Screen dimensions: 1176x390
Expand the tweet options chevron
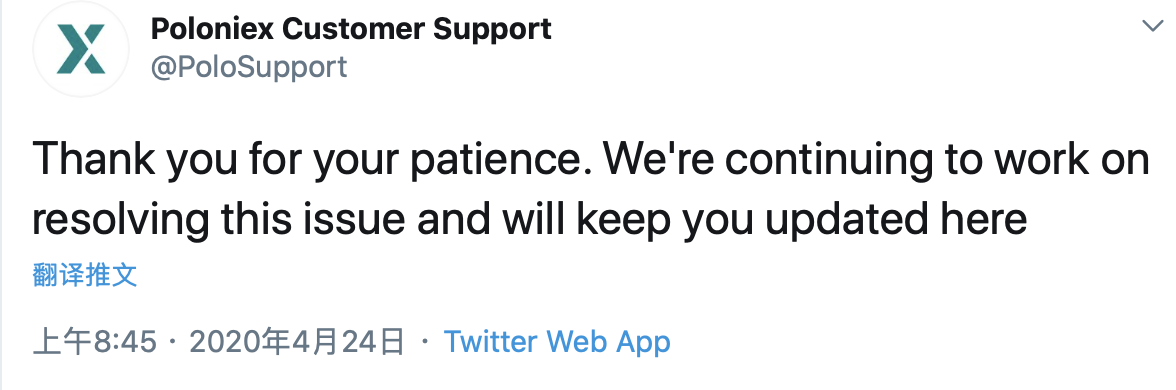point(1152,26)
